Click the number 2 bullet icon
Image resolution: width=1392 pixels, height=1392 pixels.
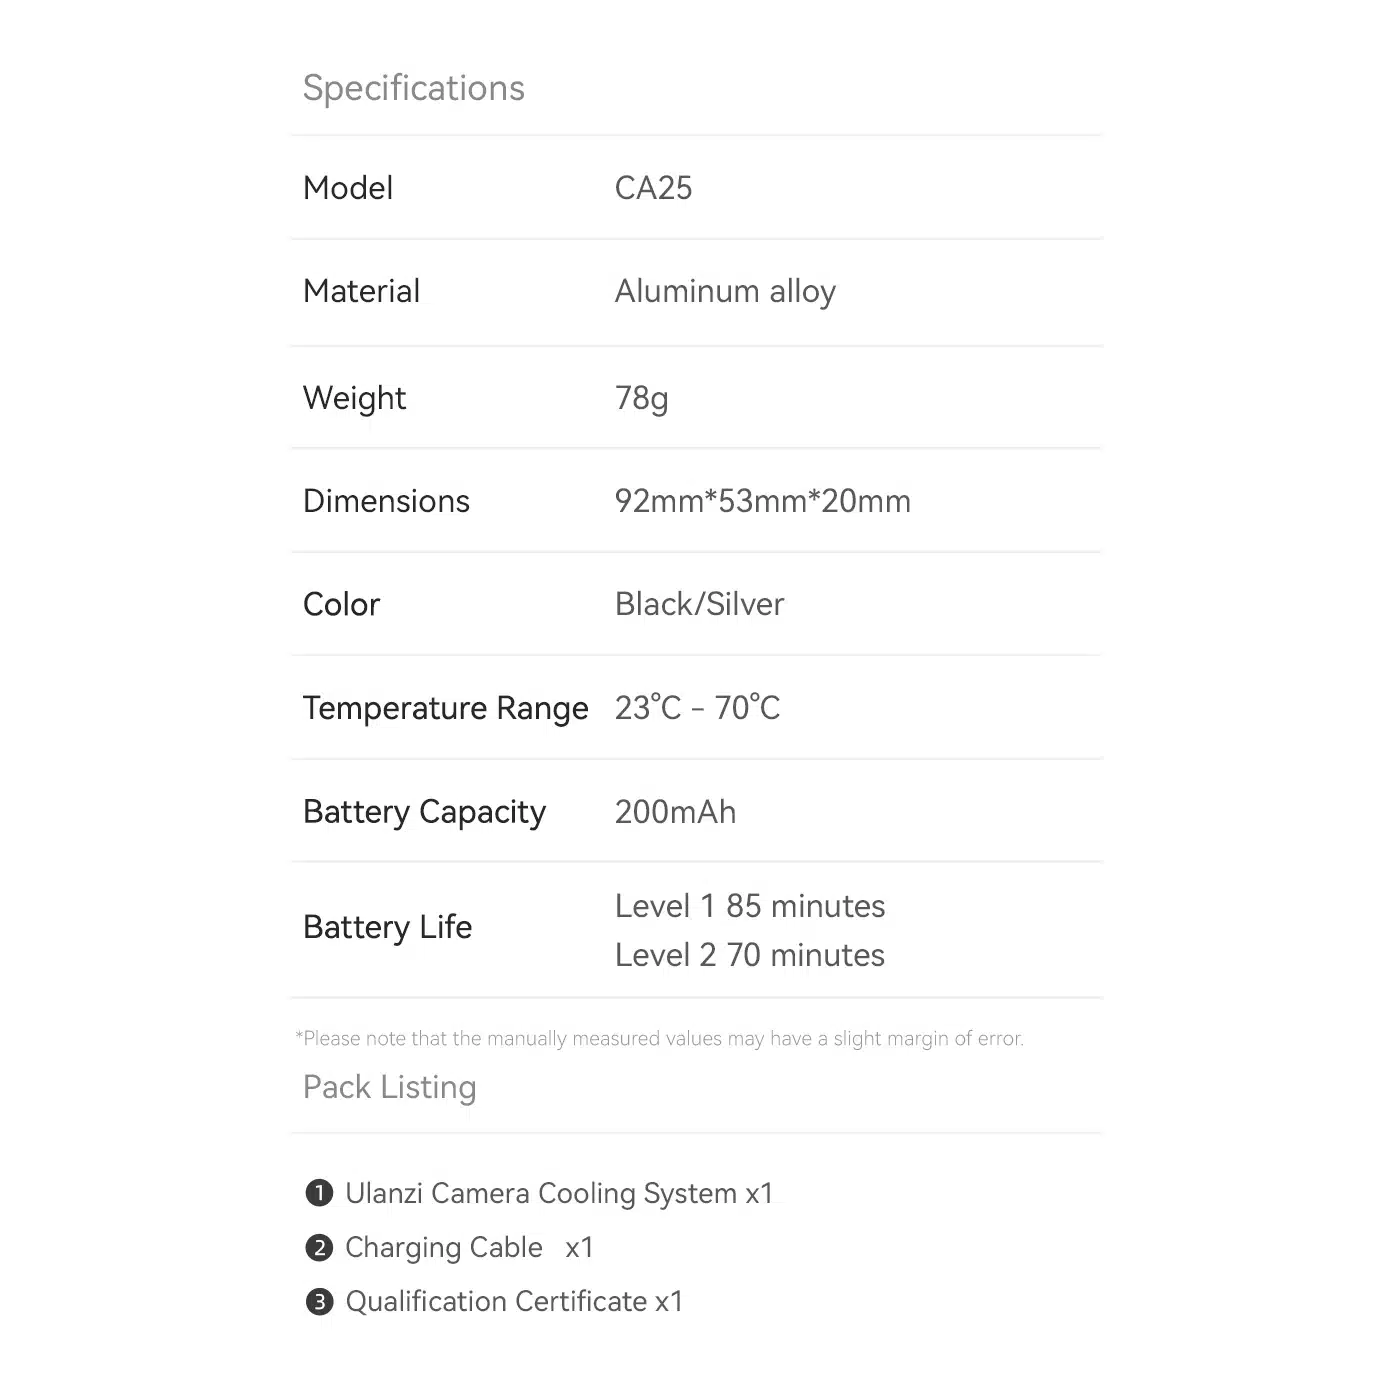(319, 1248)
